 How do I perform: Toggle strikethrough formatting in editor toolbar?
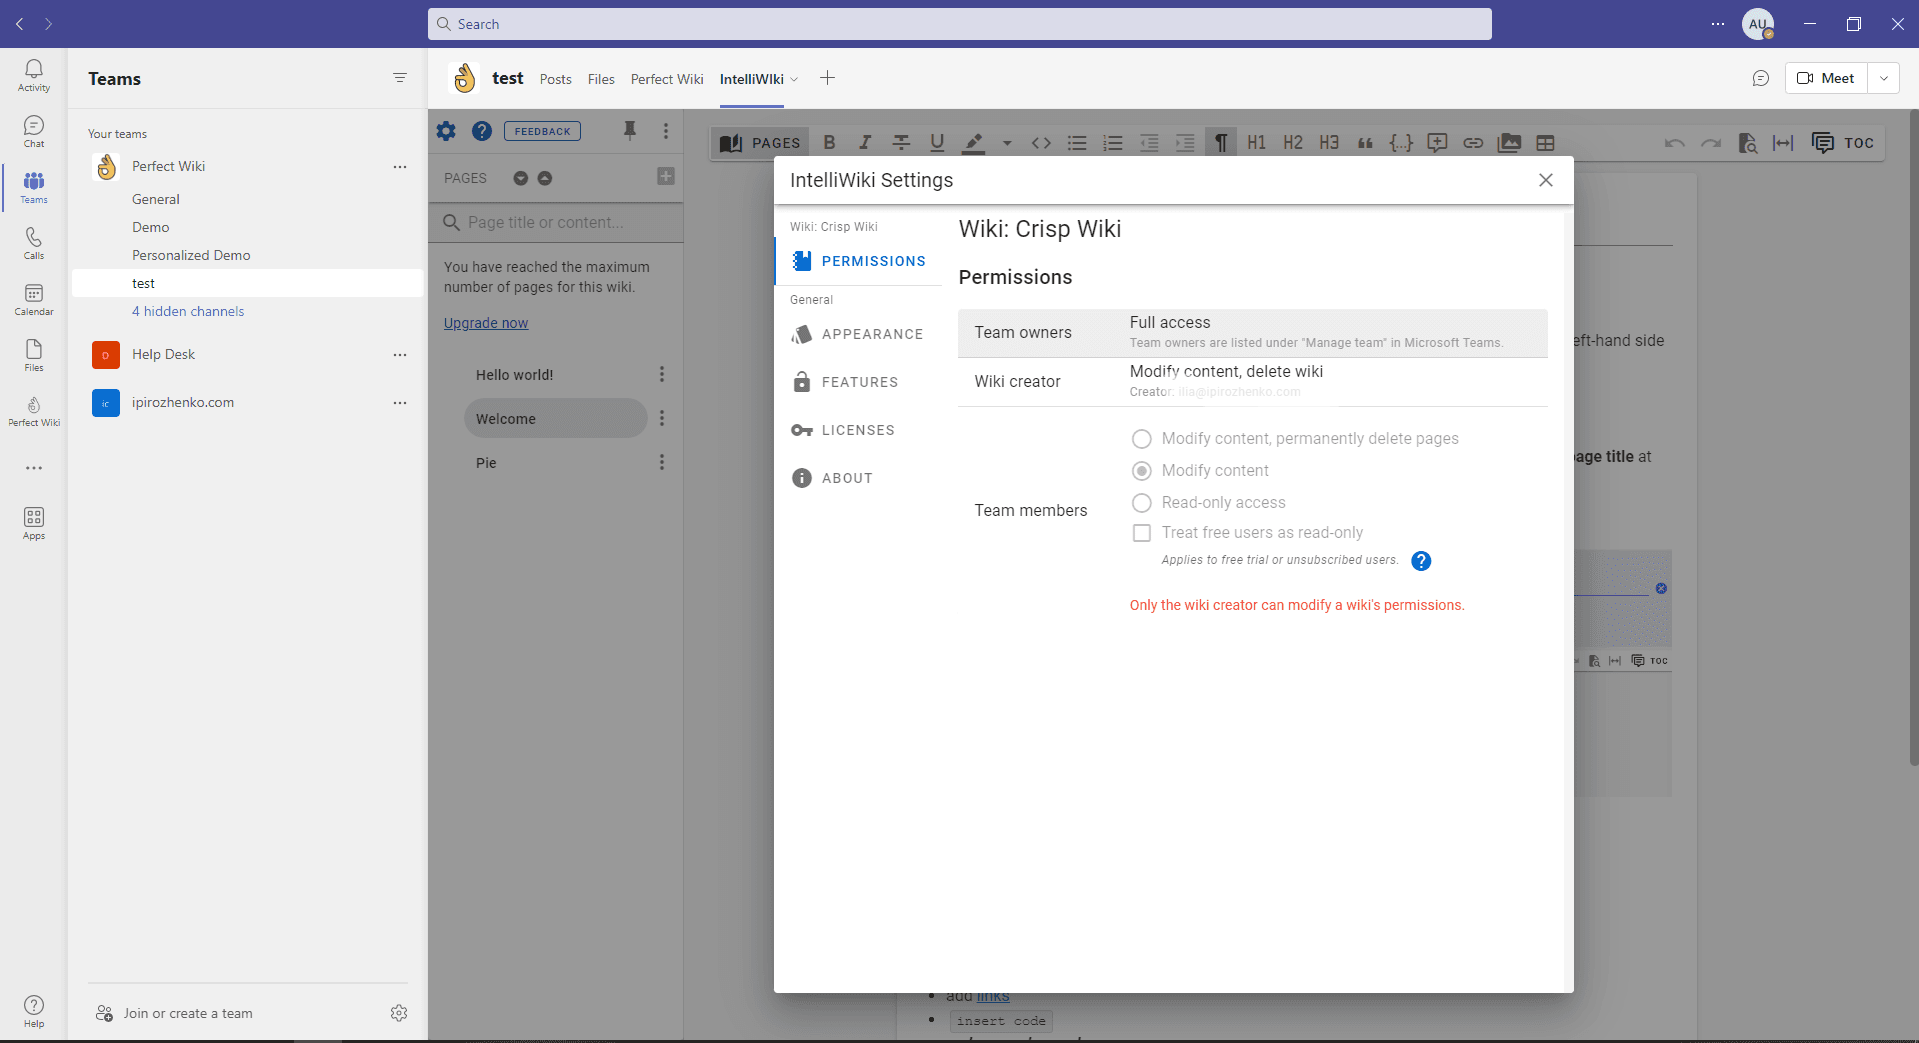pos(901,143)
